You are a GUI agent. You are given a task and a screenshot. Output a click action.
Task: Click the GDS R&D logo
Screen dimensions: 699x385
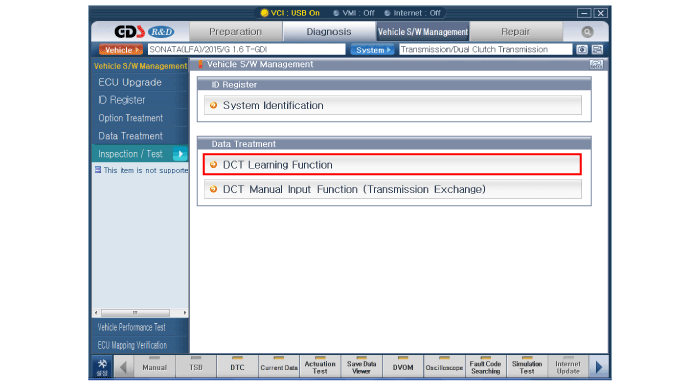tap(144, 32)
